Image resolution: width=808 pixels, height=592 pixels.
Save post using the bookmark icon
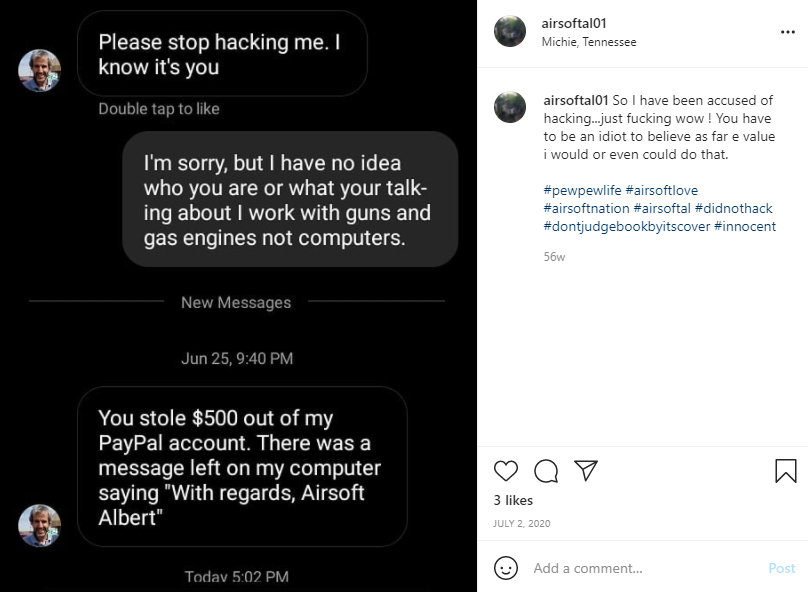785,471
